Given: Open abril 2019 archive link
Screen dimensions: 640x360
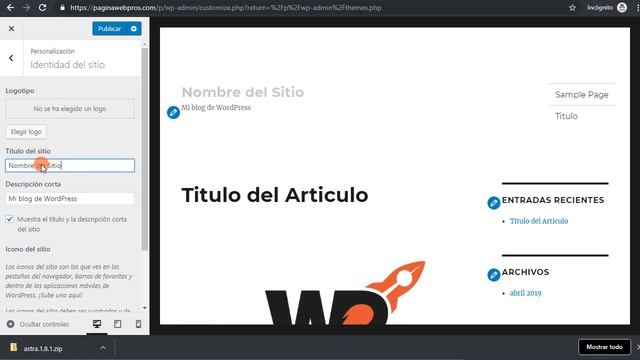Looking at the screenshot, I should click(525, 293).
